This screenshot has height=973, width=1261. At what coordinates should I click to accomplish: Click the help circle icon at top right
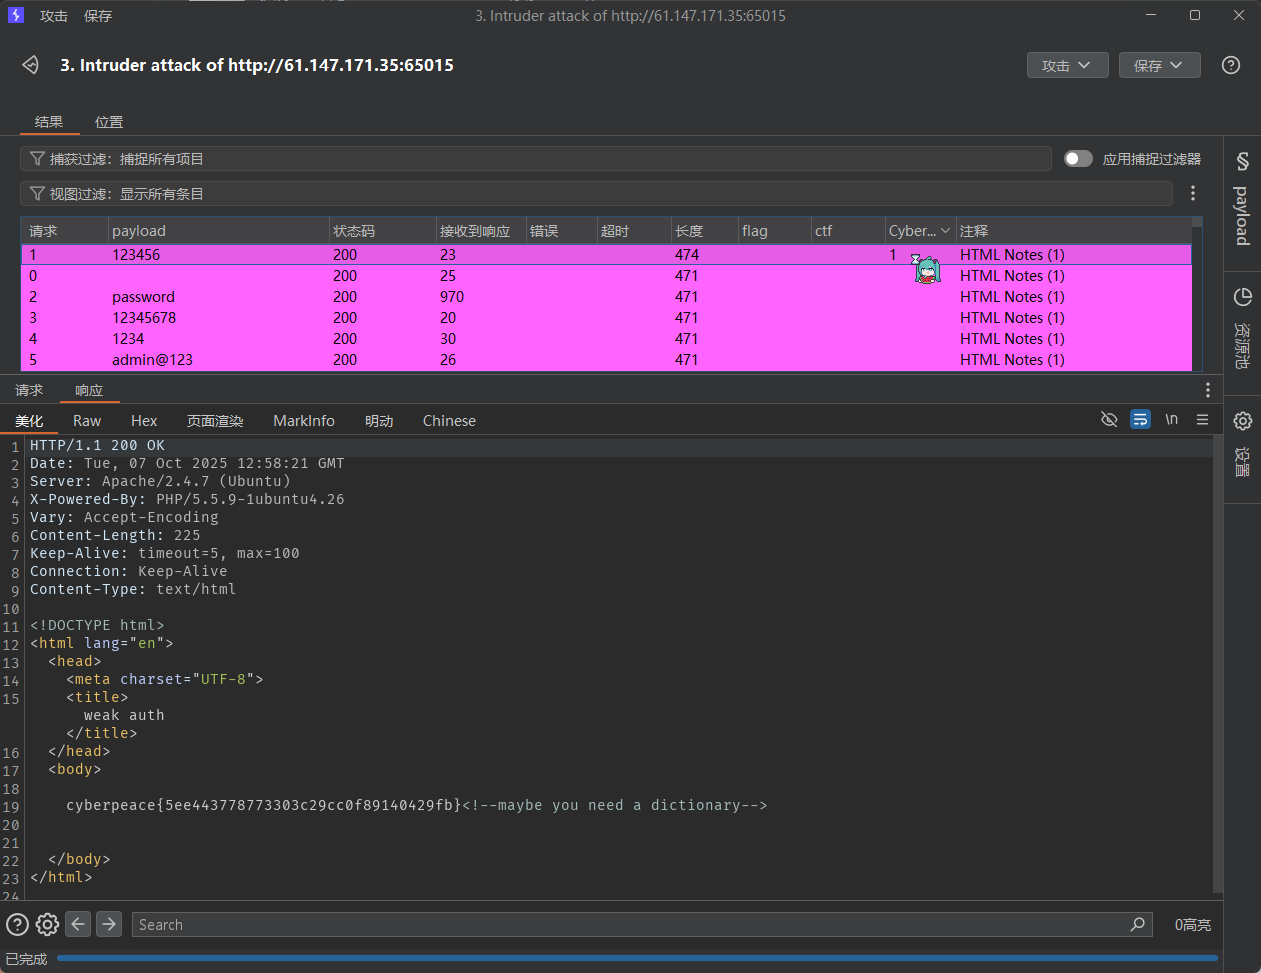click(x=1230, y=65)
